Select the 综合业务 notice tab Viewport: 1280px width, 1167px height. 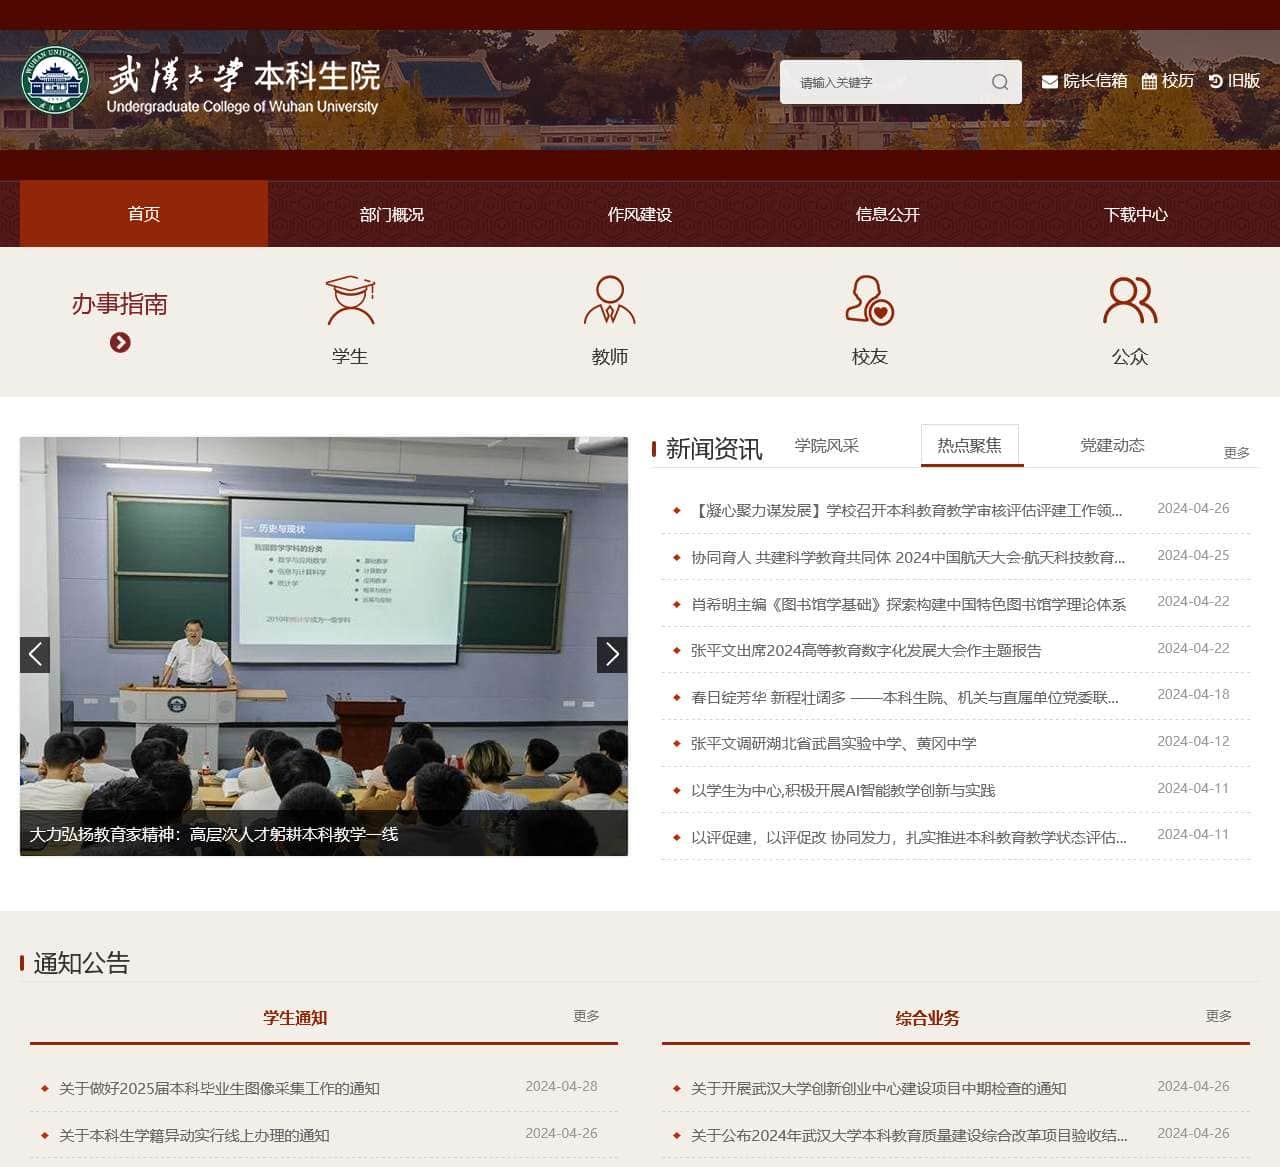tap(927, 1018)
